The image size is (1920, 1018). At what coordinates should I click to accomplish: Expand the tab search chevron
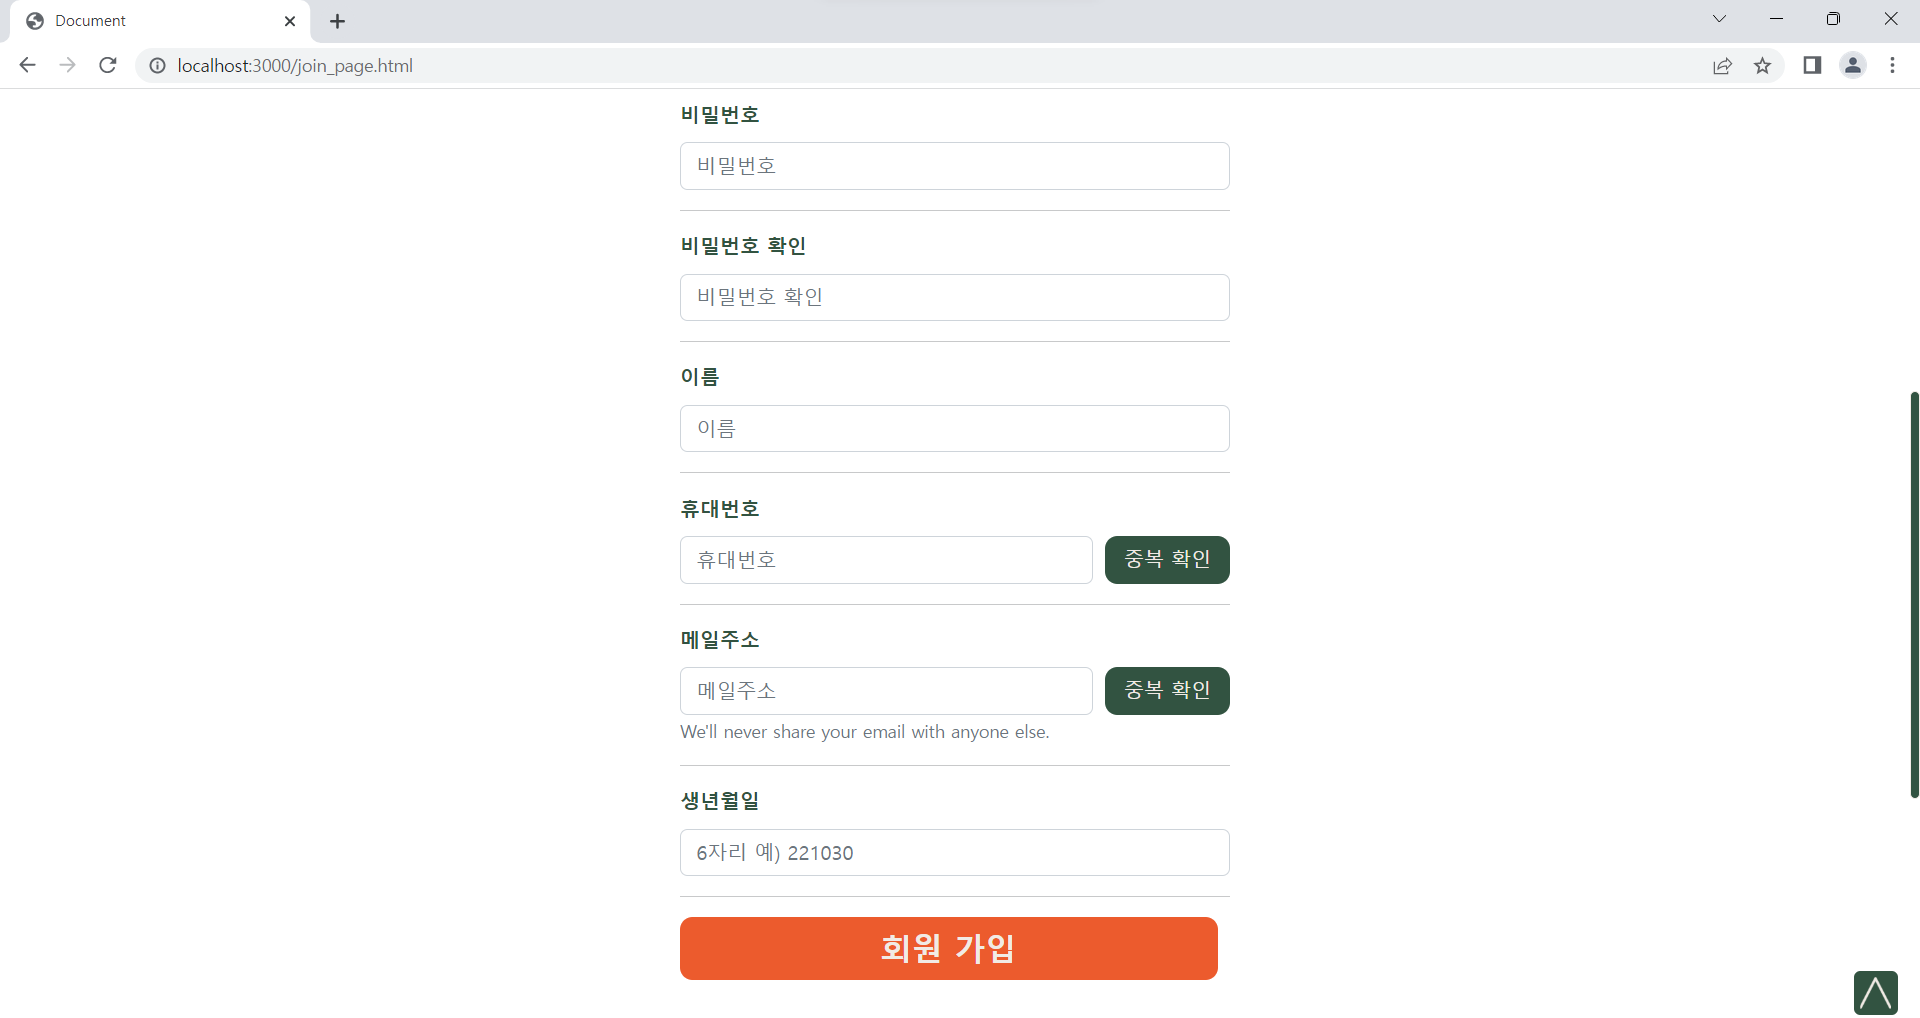(x=1719, y=19)
